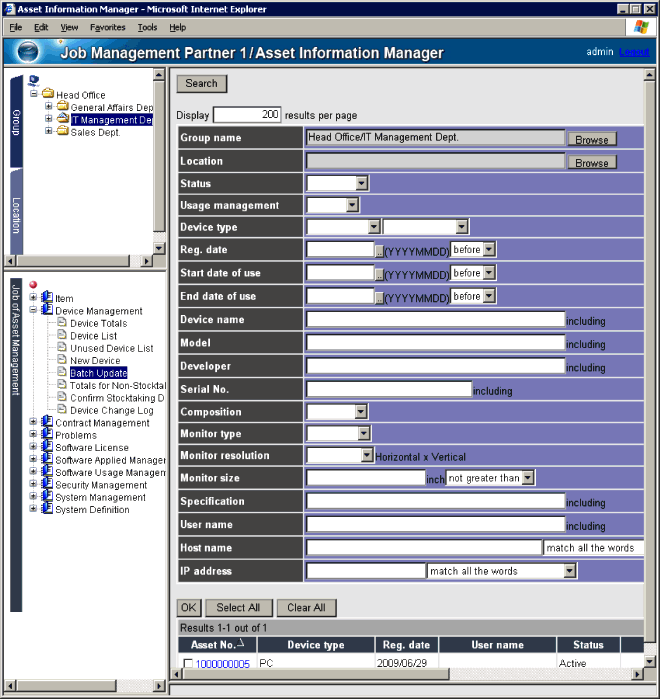
Task: Check the box for asset 1000000005
Action: [188, 664]
